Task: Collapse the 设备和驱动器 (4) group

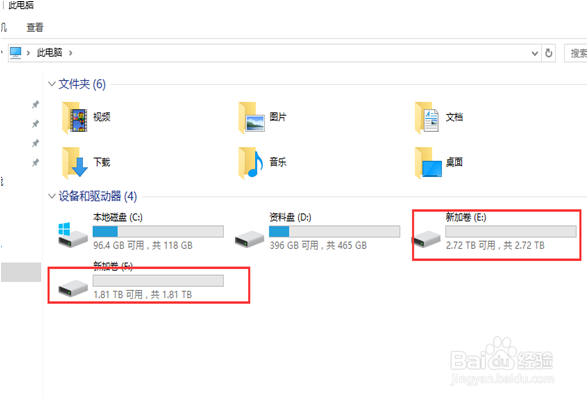Action: click(x=52, y=196)
